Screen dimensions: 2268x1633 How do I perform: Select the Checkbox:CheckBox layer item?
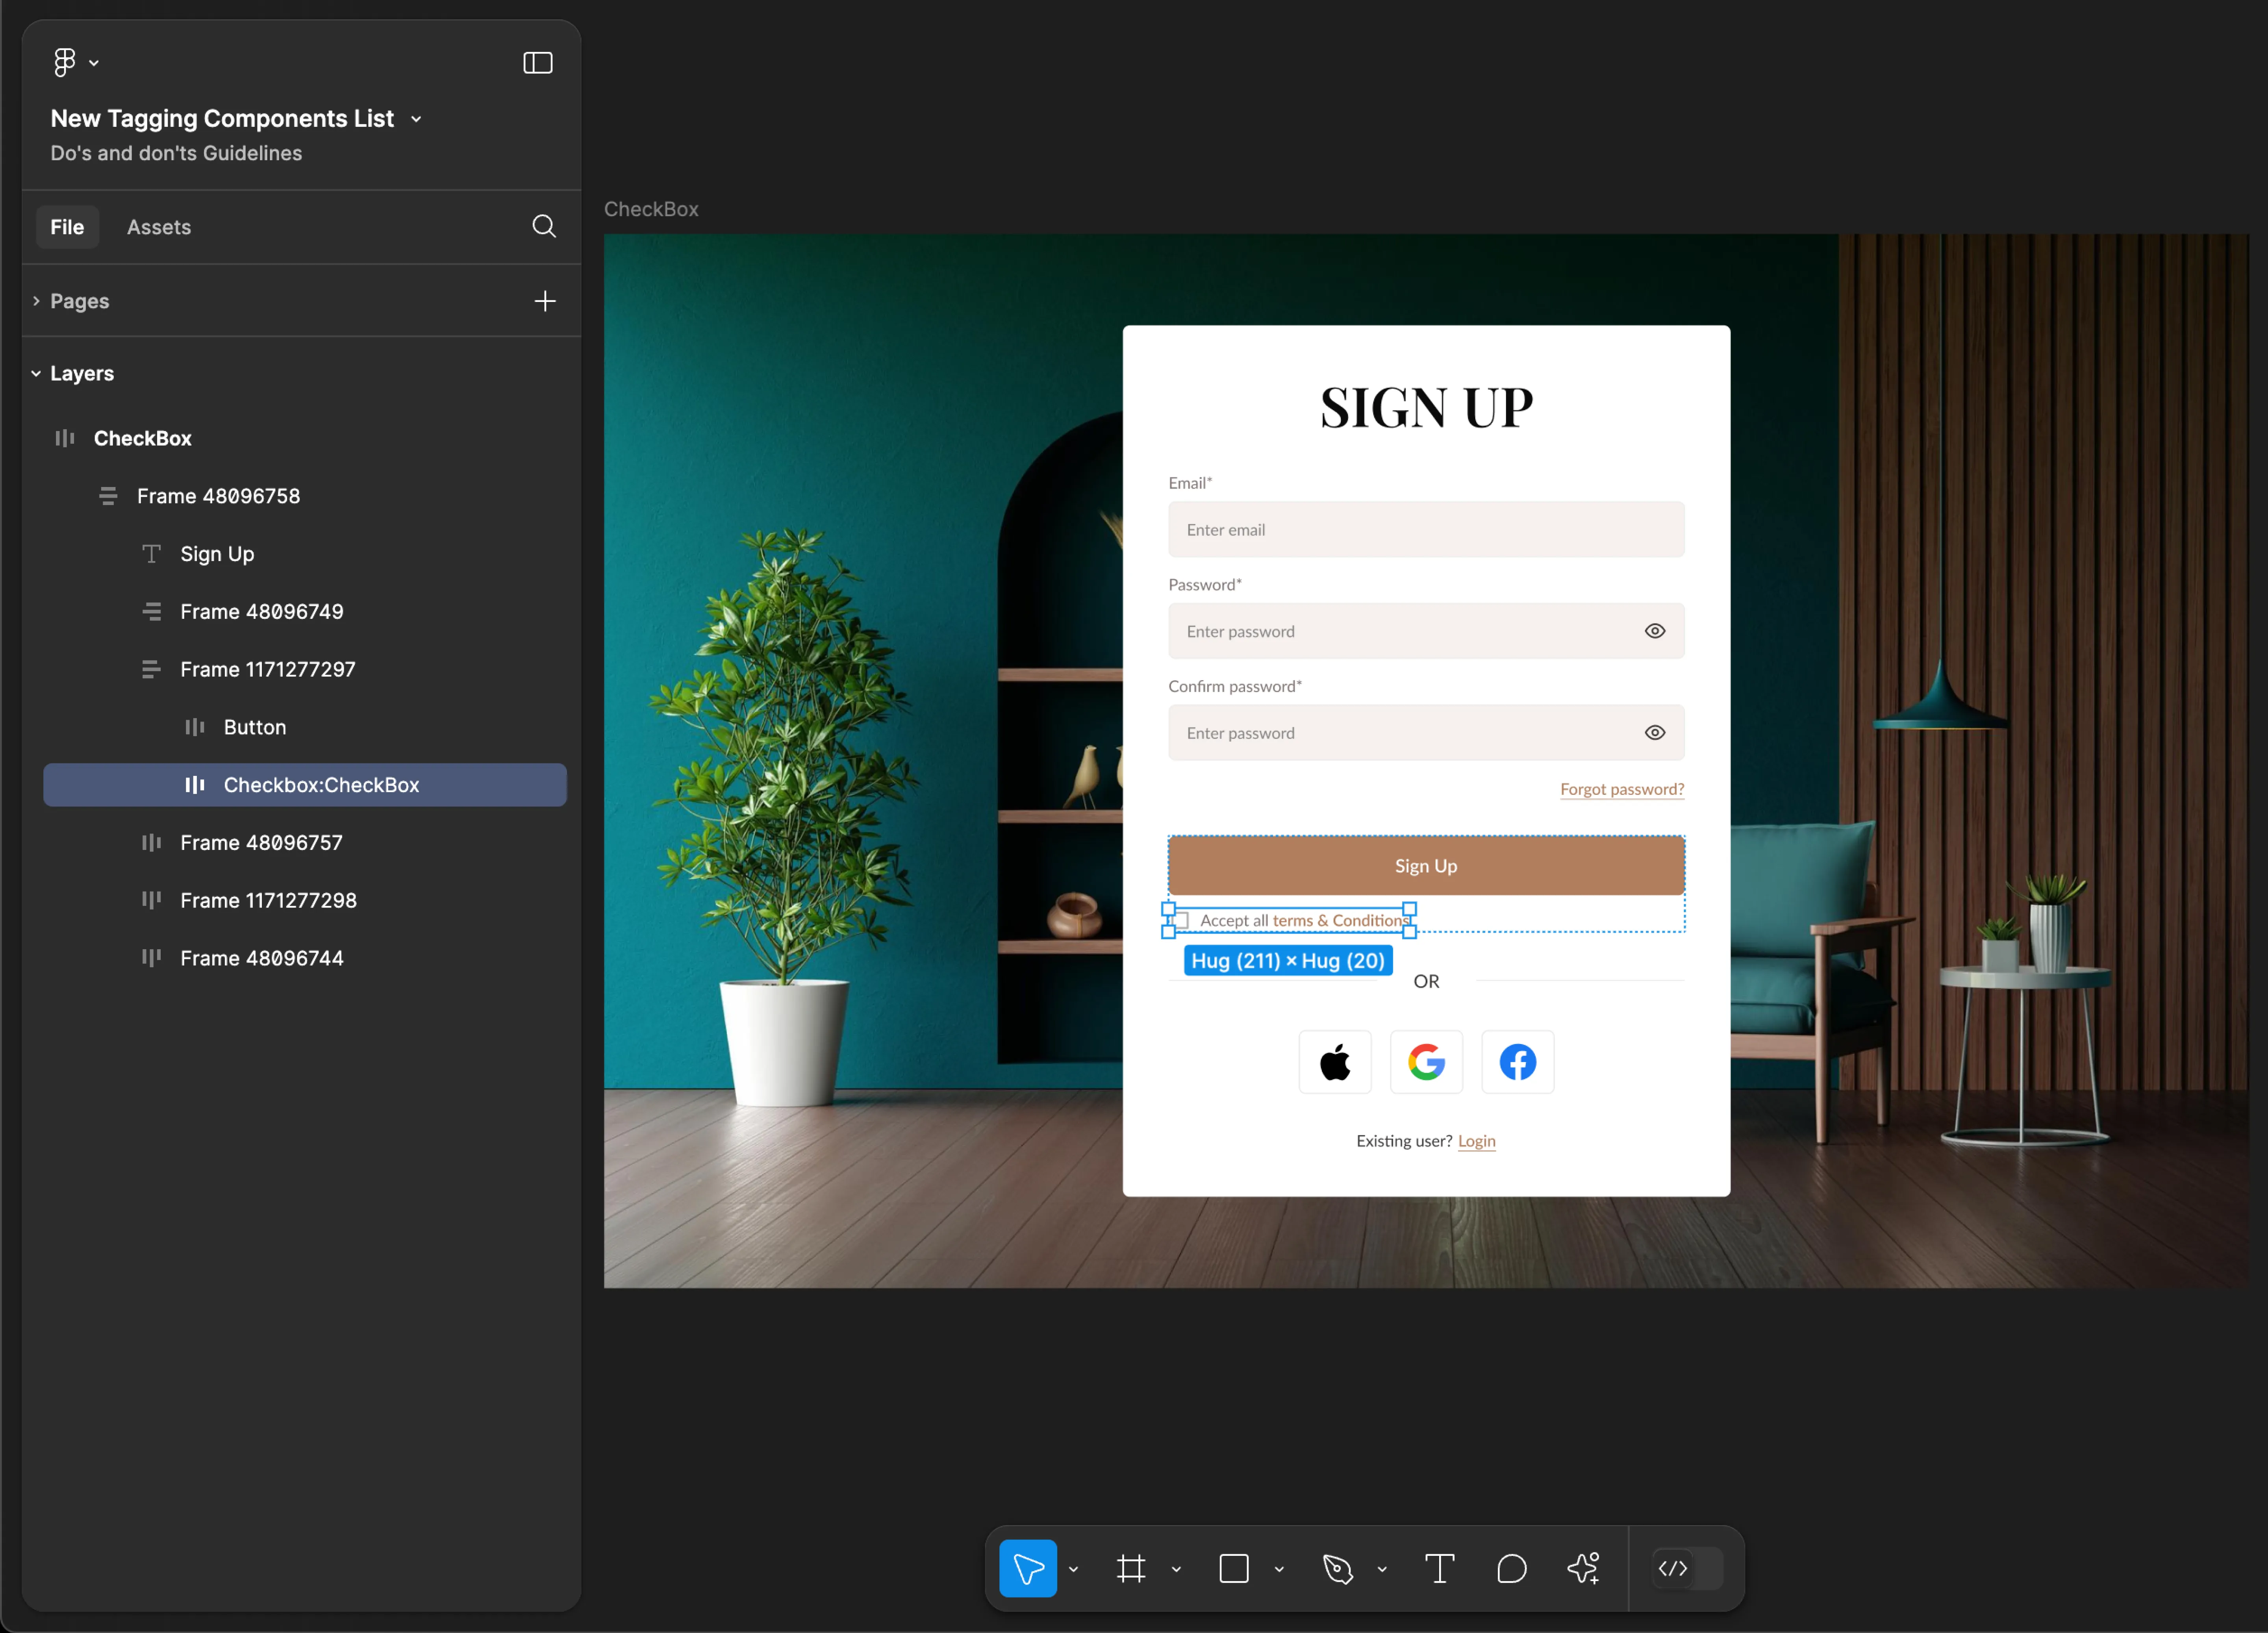tap(322, 783)
